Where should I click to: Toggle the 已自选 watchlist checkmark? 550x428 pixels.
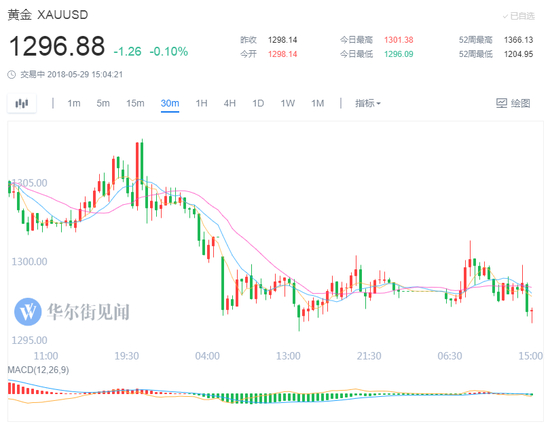[x=505, y=16]
